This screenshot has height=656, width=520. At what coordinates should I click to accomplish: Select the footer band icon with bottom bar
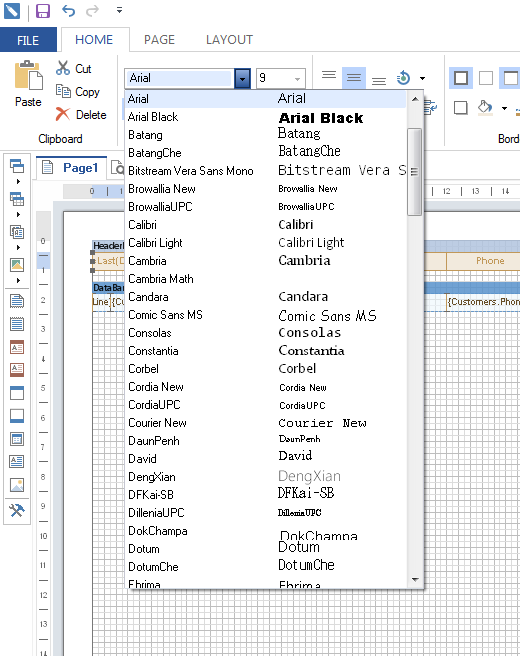coord(17,416)
